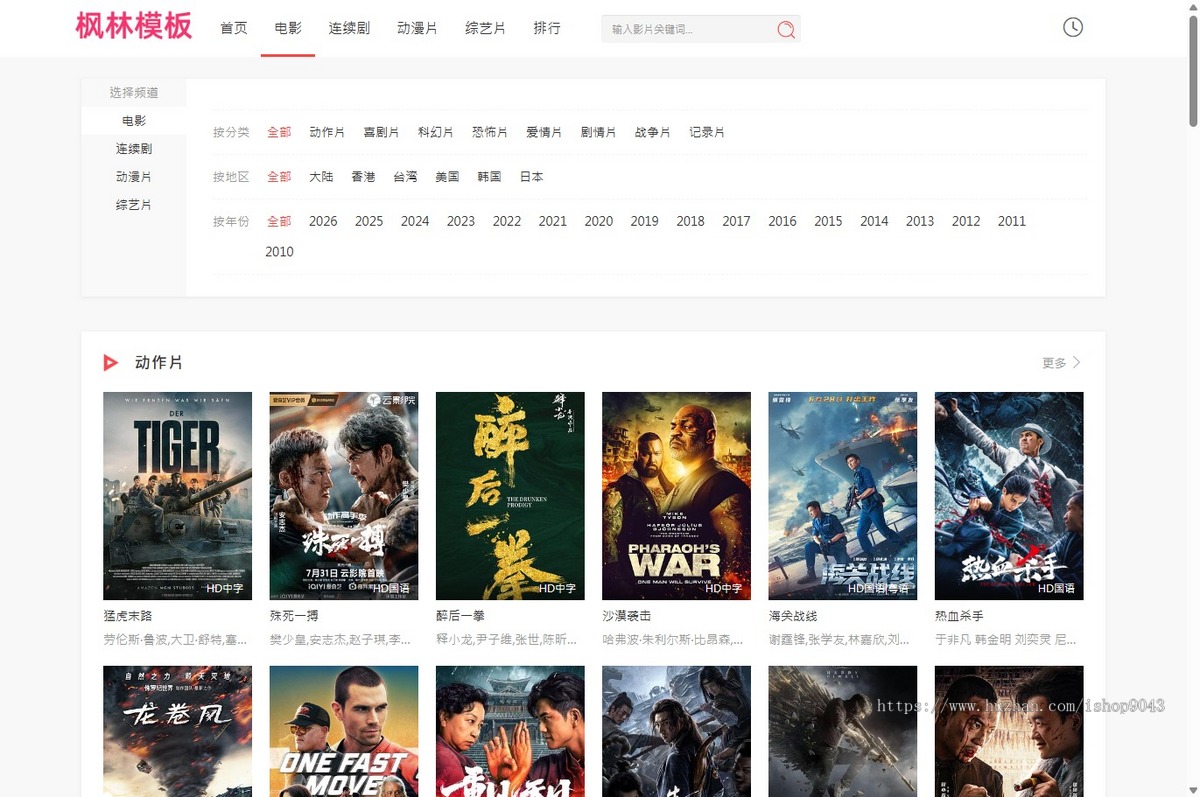Filter by 爱情片 category
1200x797 pixels.
(544, 132)
